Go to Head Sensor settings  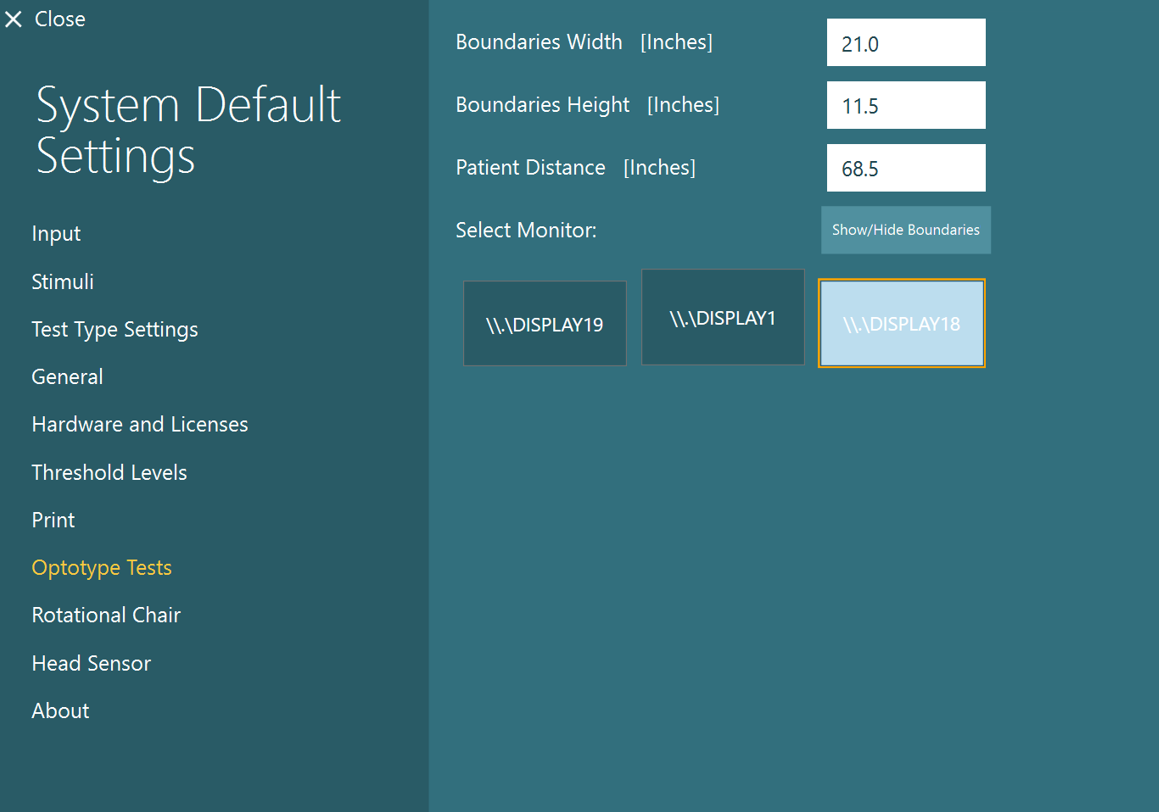click(91, 663)
